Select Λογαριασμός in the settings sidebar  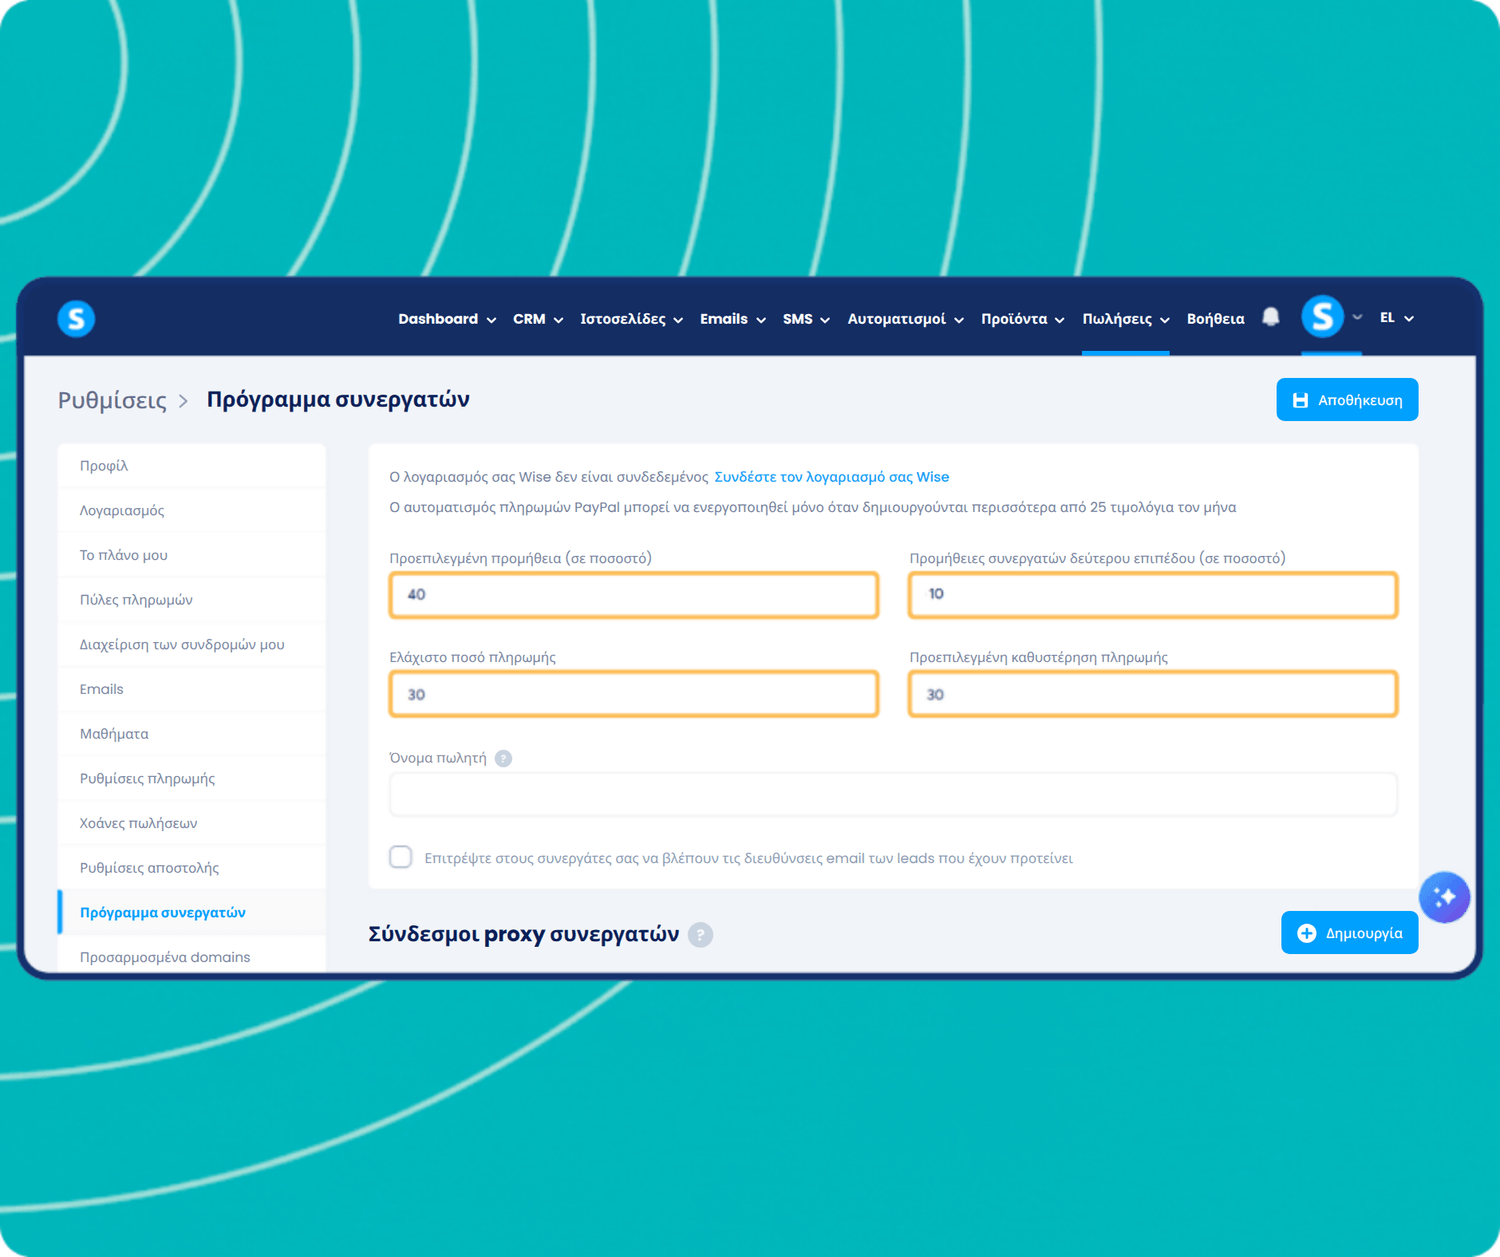[x=192, y=511]
